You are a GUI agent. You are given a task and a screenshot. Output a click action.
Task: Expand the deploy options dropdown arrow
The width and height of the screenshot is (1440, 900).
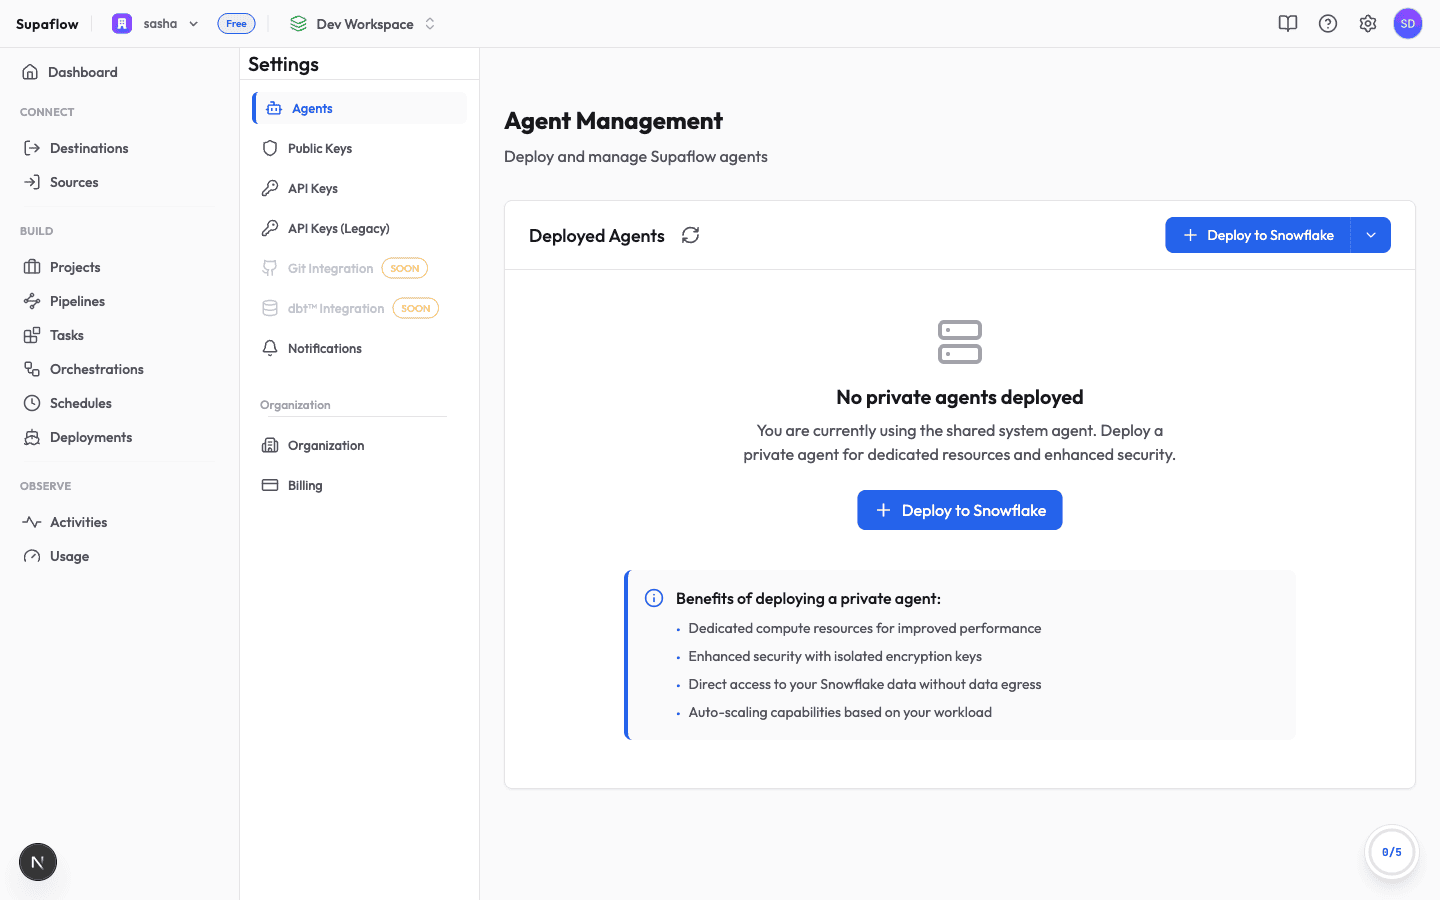pyautogui.click(x=1371, y=235)
